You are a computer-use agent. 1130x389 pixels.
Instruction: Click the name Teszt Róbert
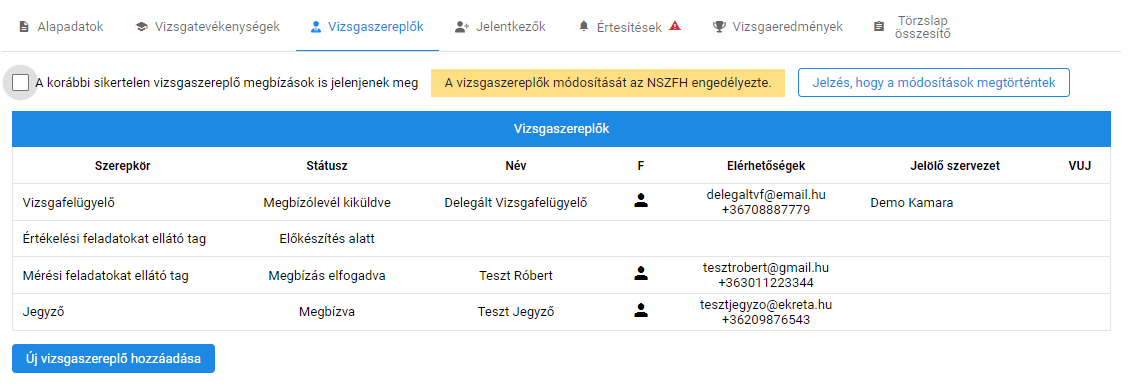coord(516,275)
